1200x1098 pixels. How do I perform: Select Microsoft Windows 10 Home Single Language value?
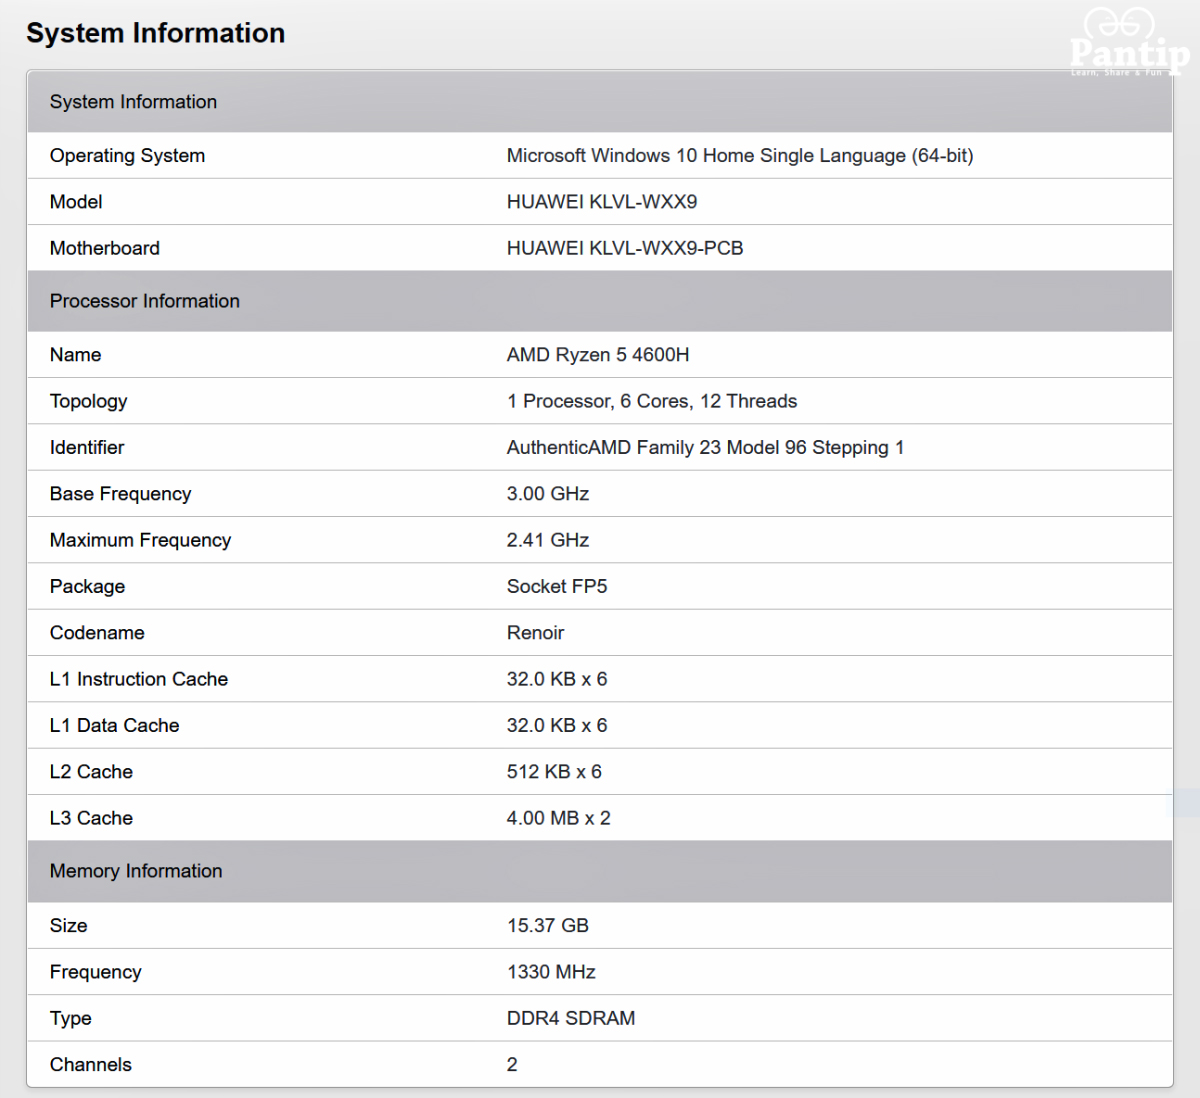(x=740, y=156)
